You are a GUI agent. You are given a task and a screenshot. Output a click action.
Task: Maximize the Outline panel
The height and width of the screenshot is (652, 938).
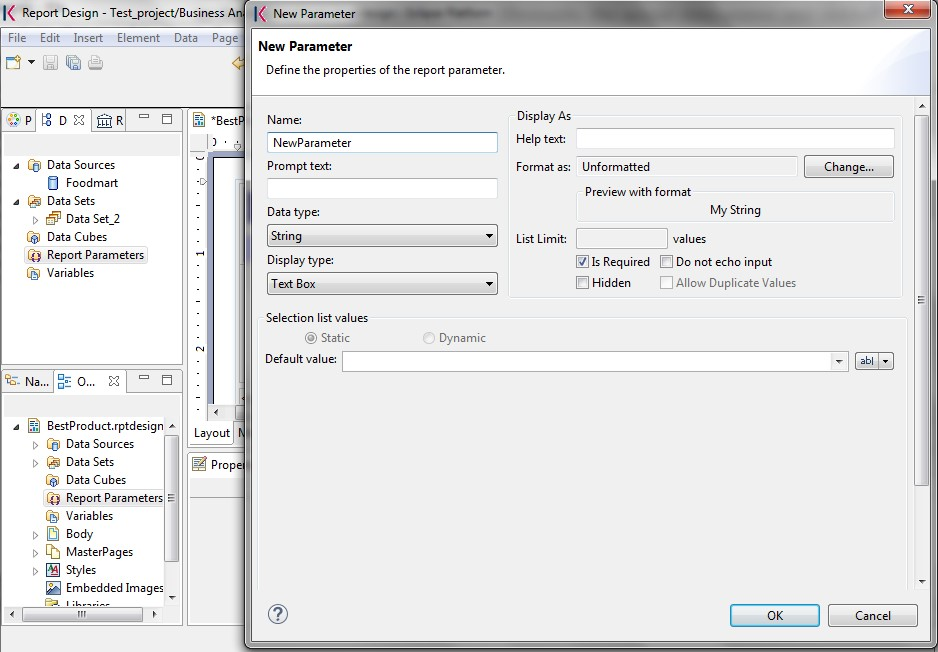click(x=167, y=380)
